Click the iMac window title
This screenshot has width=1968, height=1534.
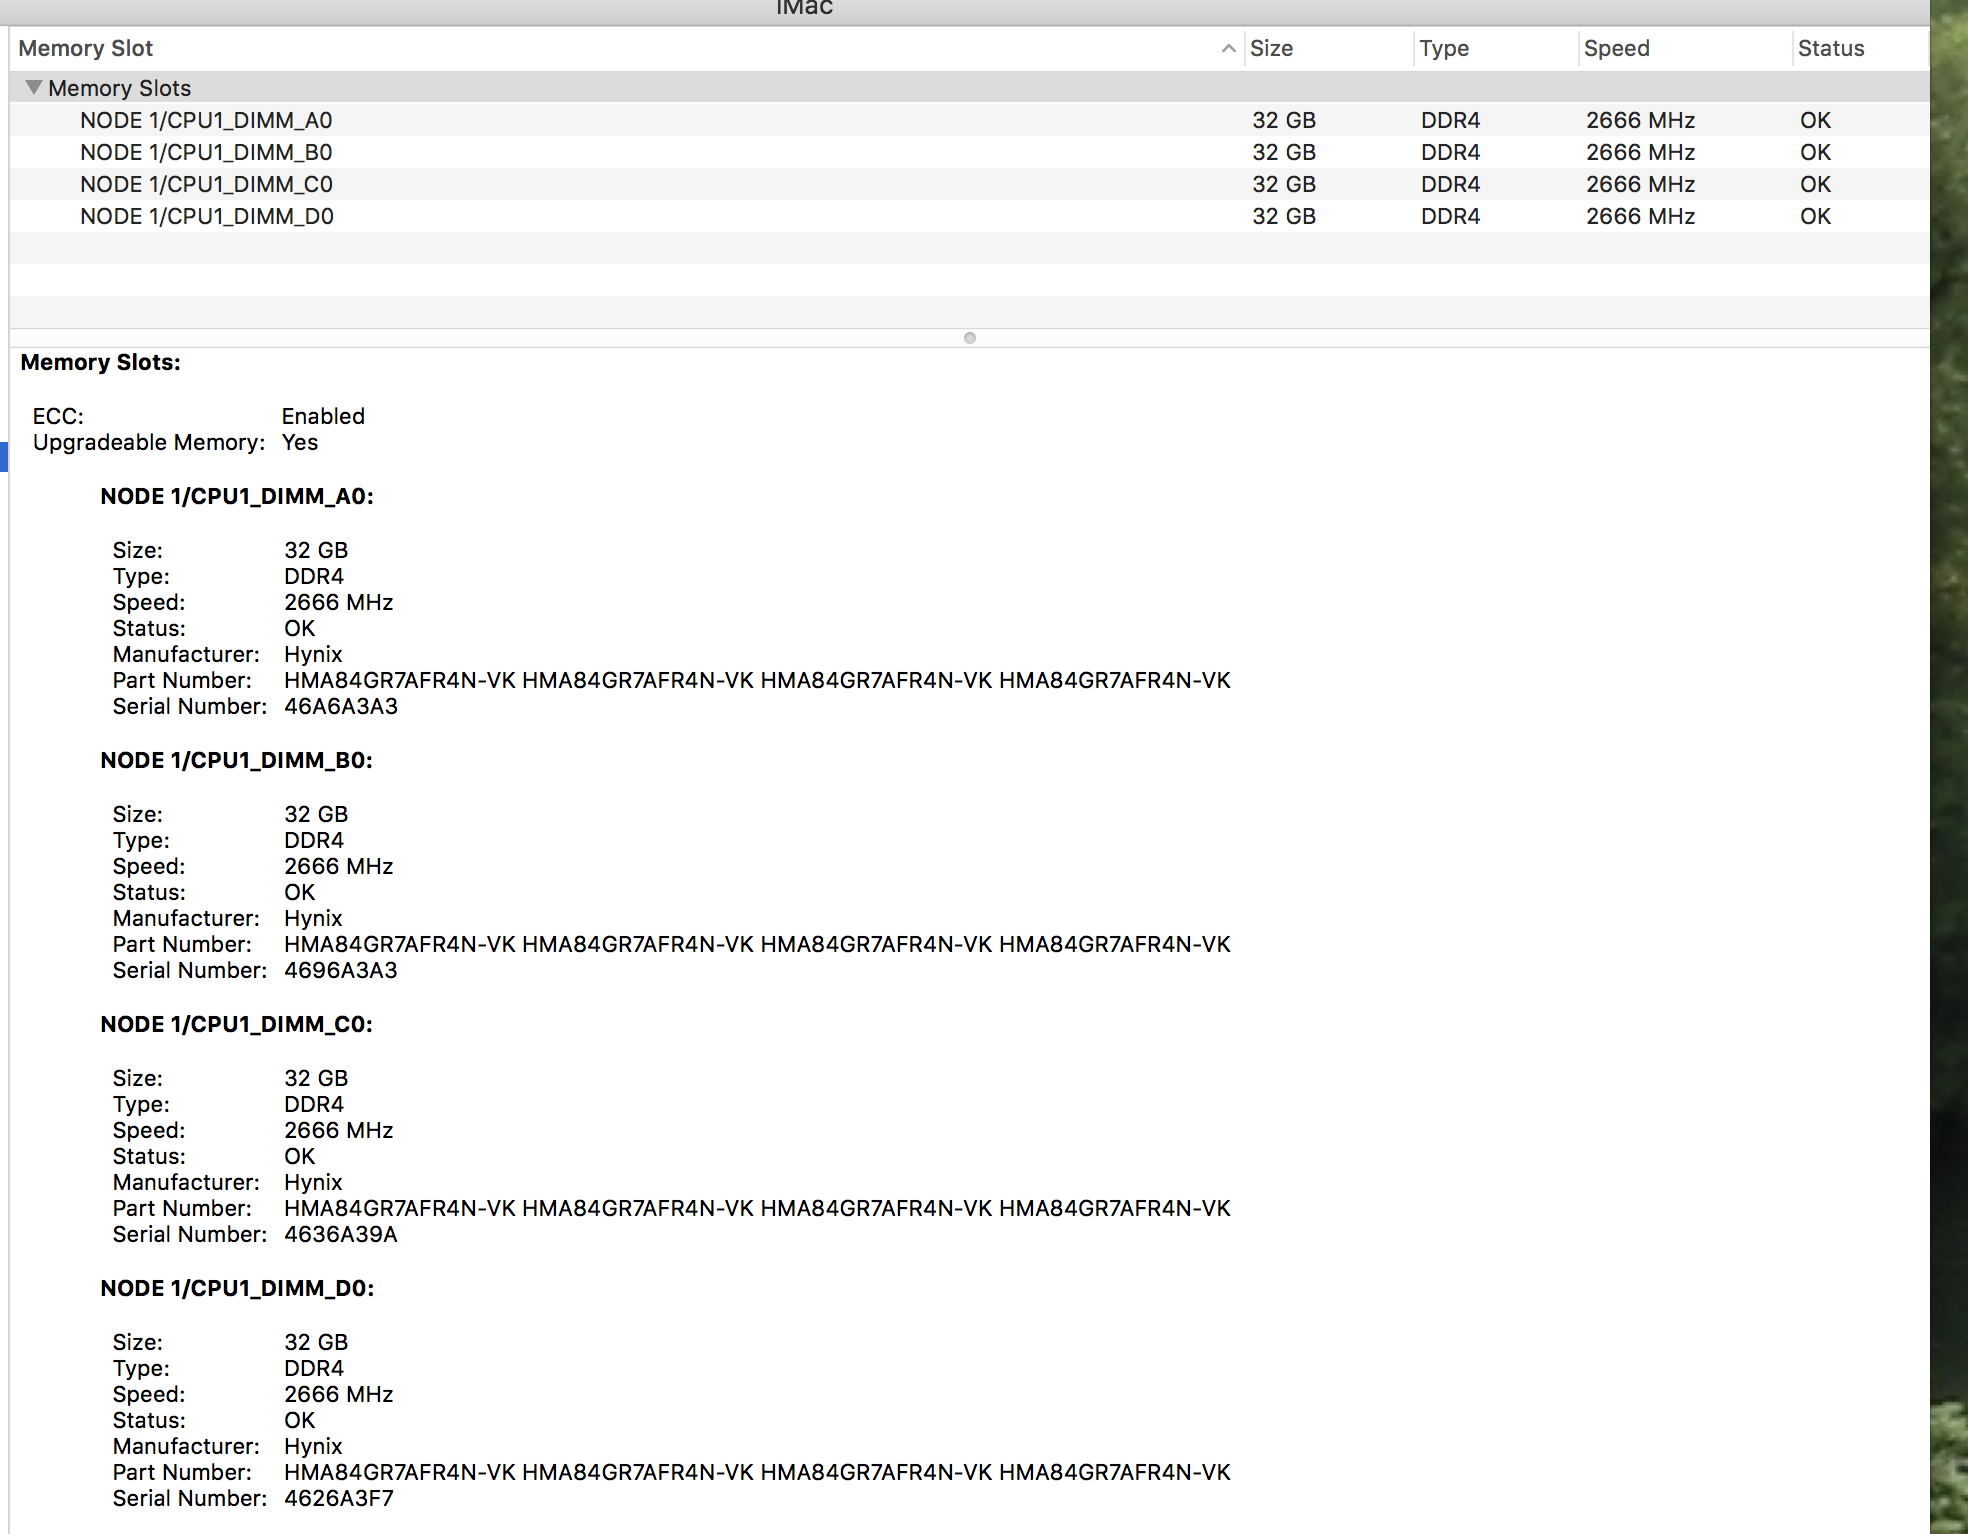[805, 8]
